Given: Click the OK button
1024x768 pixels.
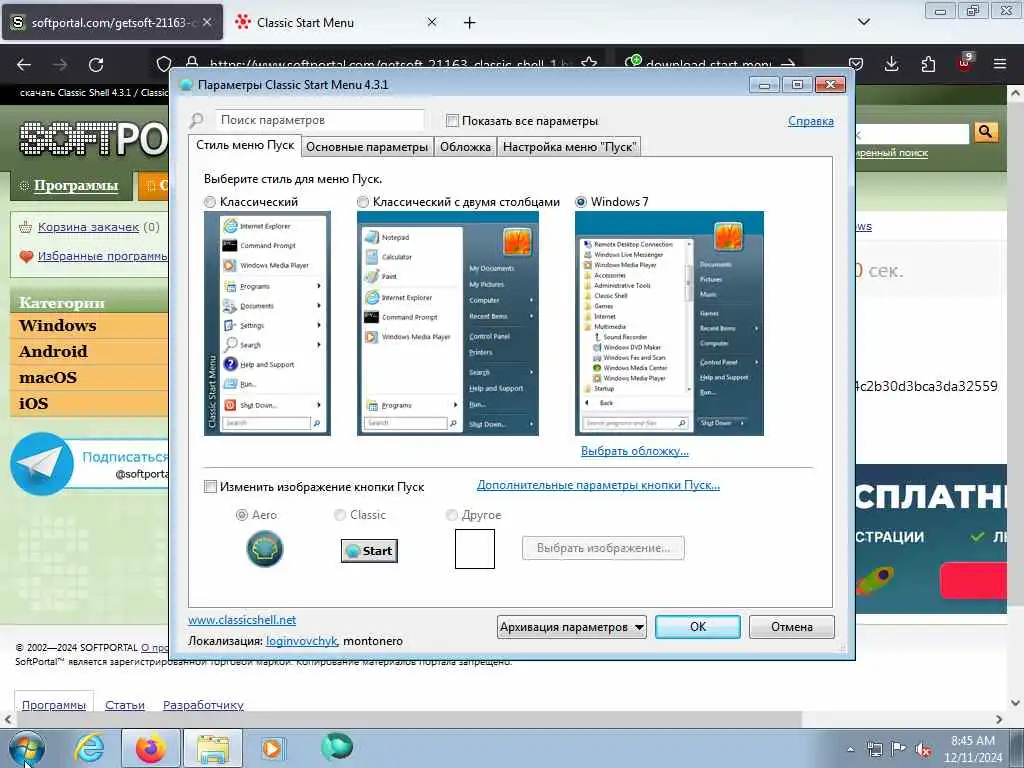Looking at the screenshot, I should pos(697,627).
